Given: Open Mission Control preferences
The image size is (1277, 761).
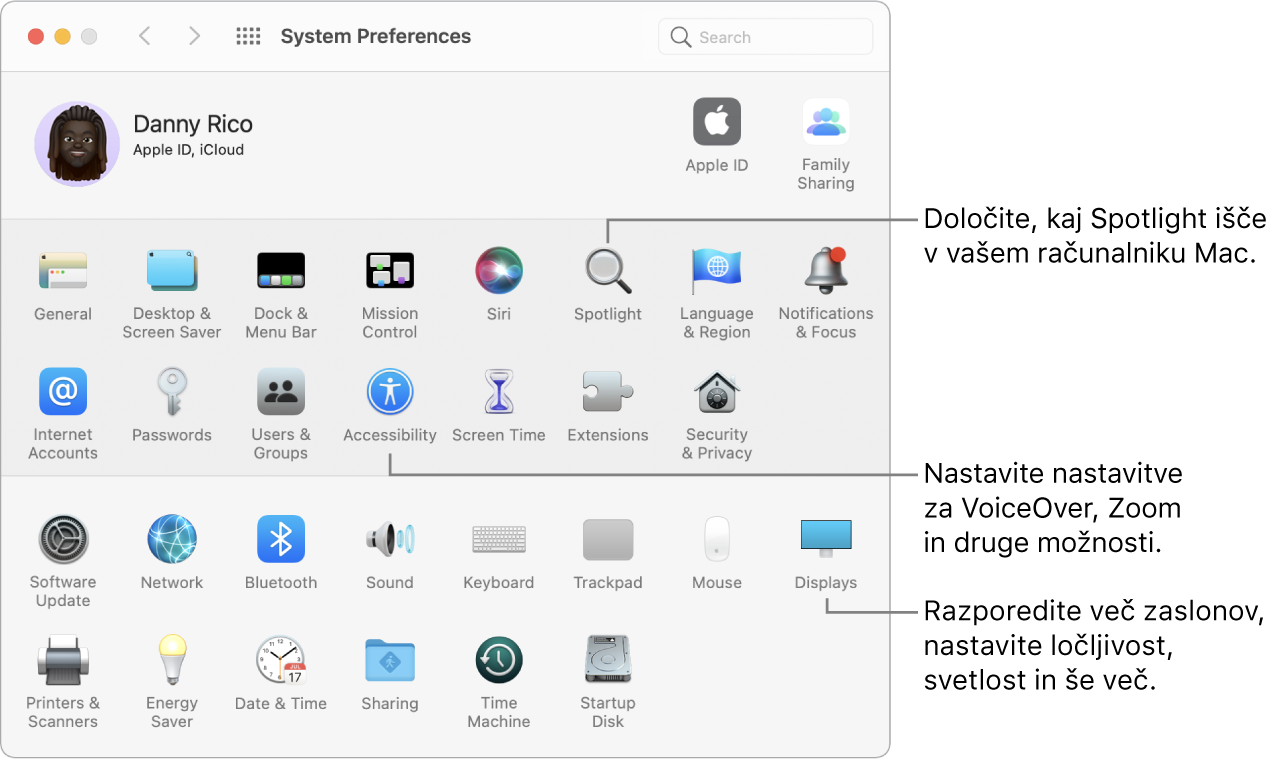Looking at the screenshot, I should [x=390, y=271].
